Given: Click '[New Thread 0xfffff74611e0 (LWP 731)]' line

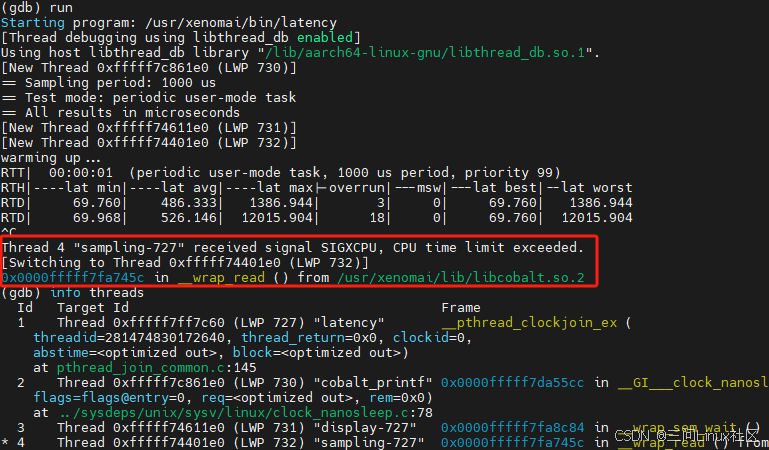Looking at the screenshot, I should [149, 127].
